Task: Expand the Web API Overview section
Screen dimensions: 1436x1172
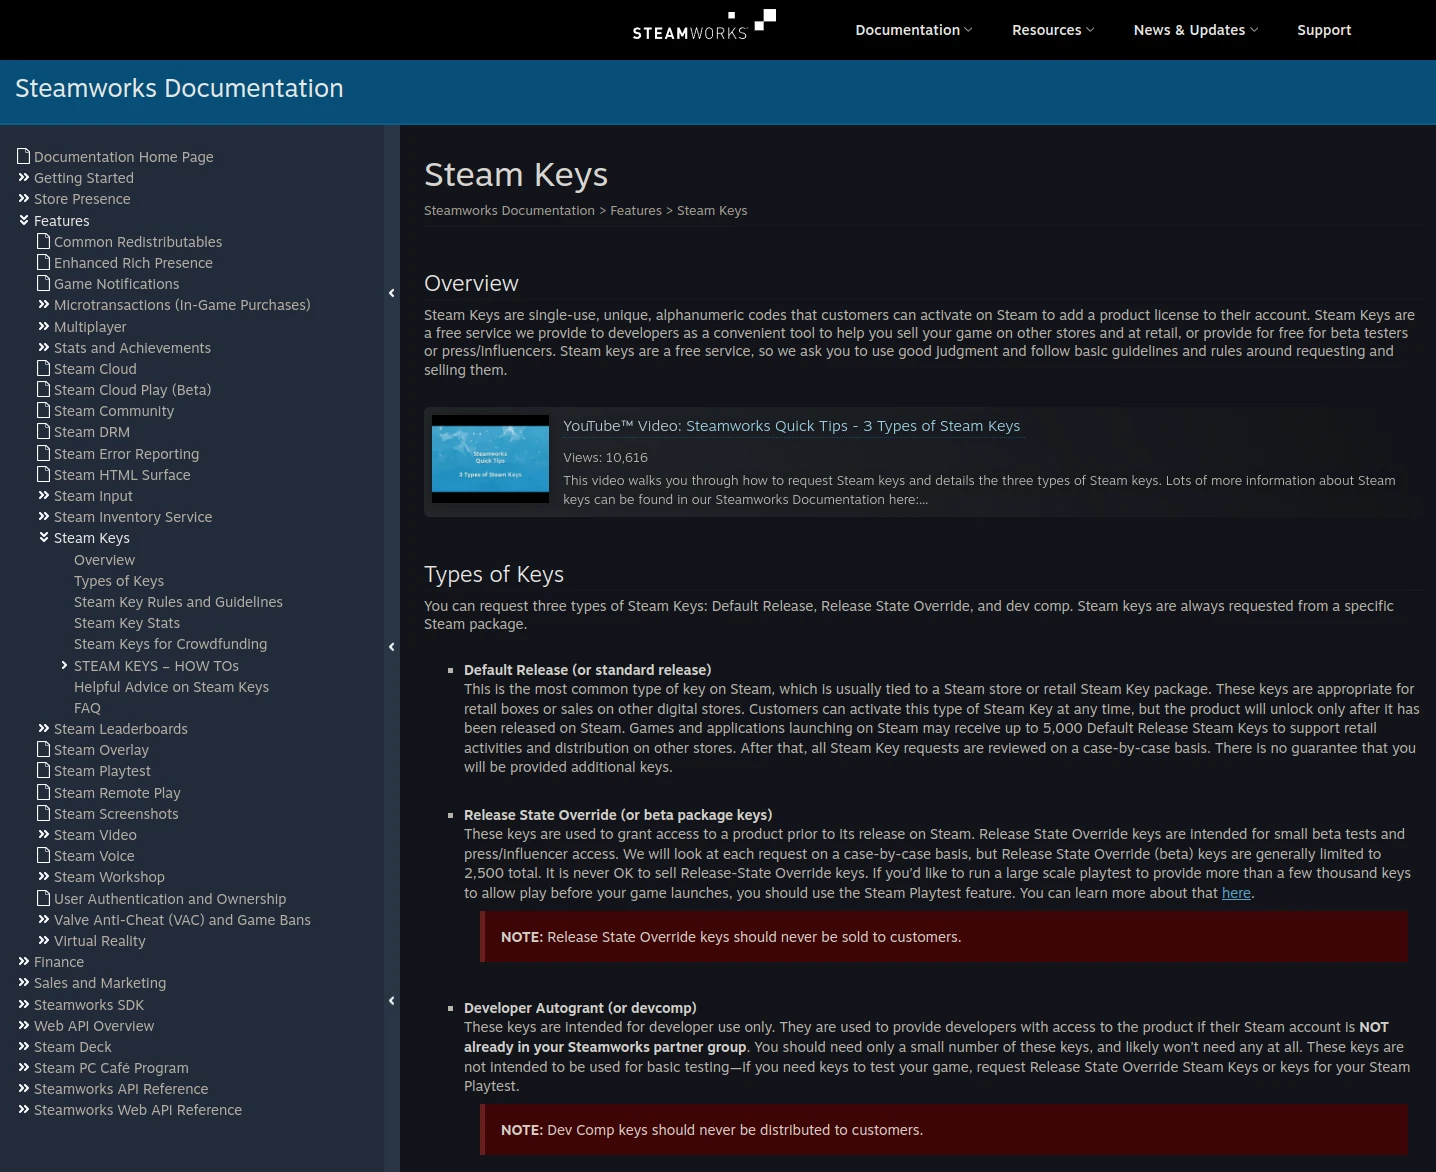Action: (24, 1025)
